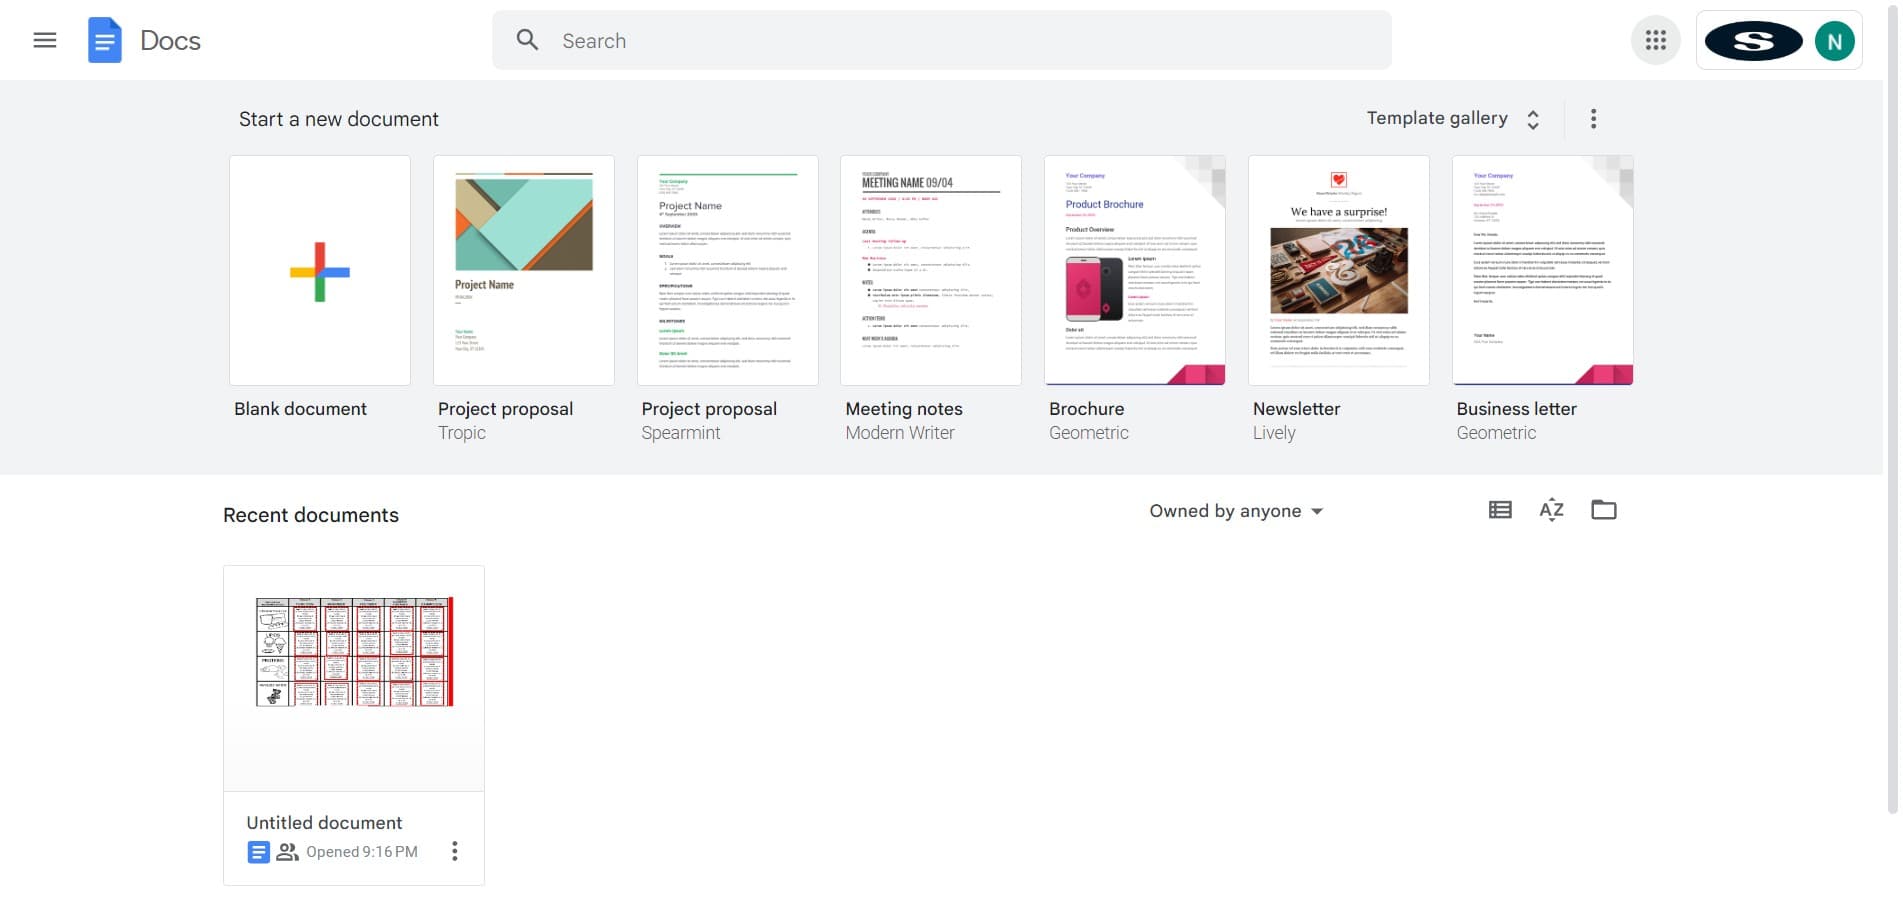This screenshot has height=897, width=1903.
Task: Open AZ sort options
Action: (x=1551, y=510)
